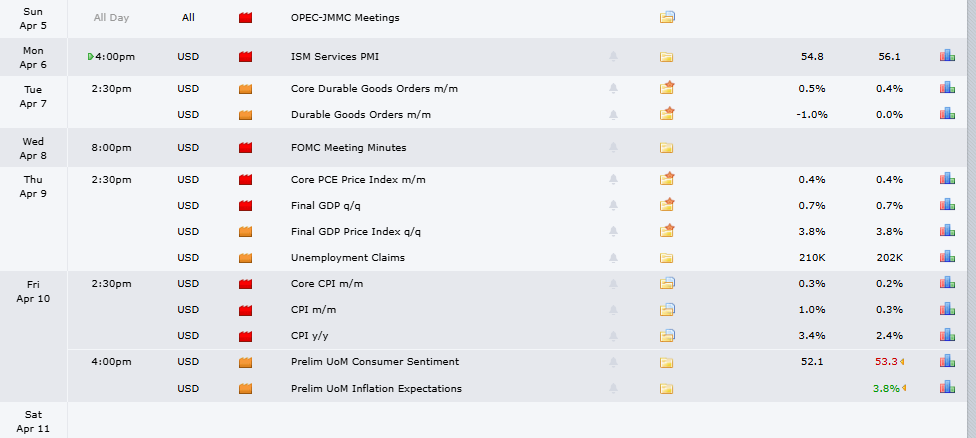976x438 pixels.
Task: Click the ISM Services PMI event name
Action: (335, 57)
